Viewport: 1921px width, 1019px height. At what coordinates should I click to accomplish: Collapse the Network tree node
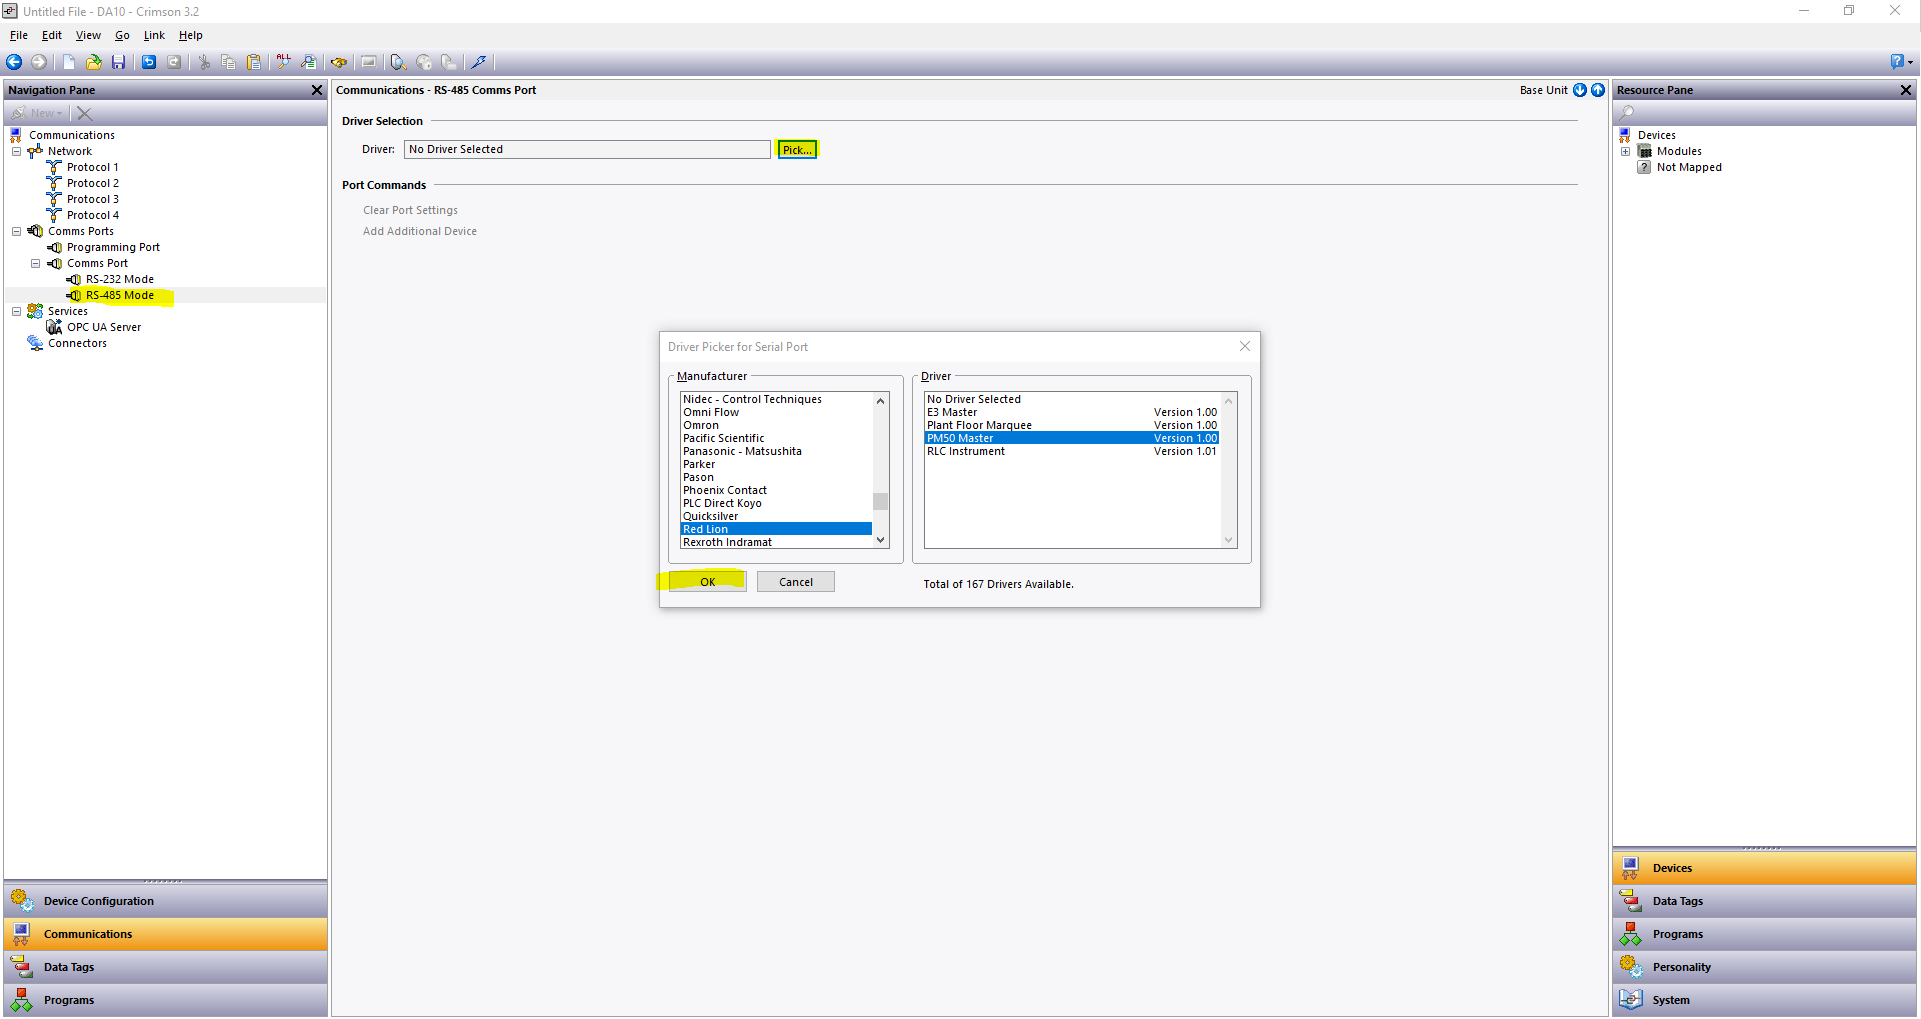pyautogui.click(x=16, y=151)
